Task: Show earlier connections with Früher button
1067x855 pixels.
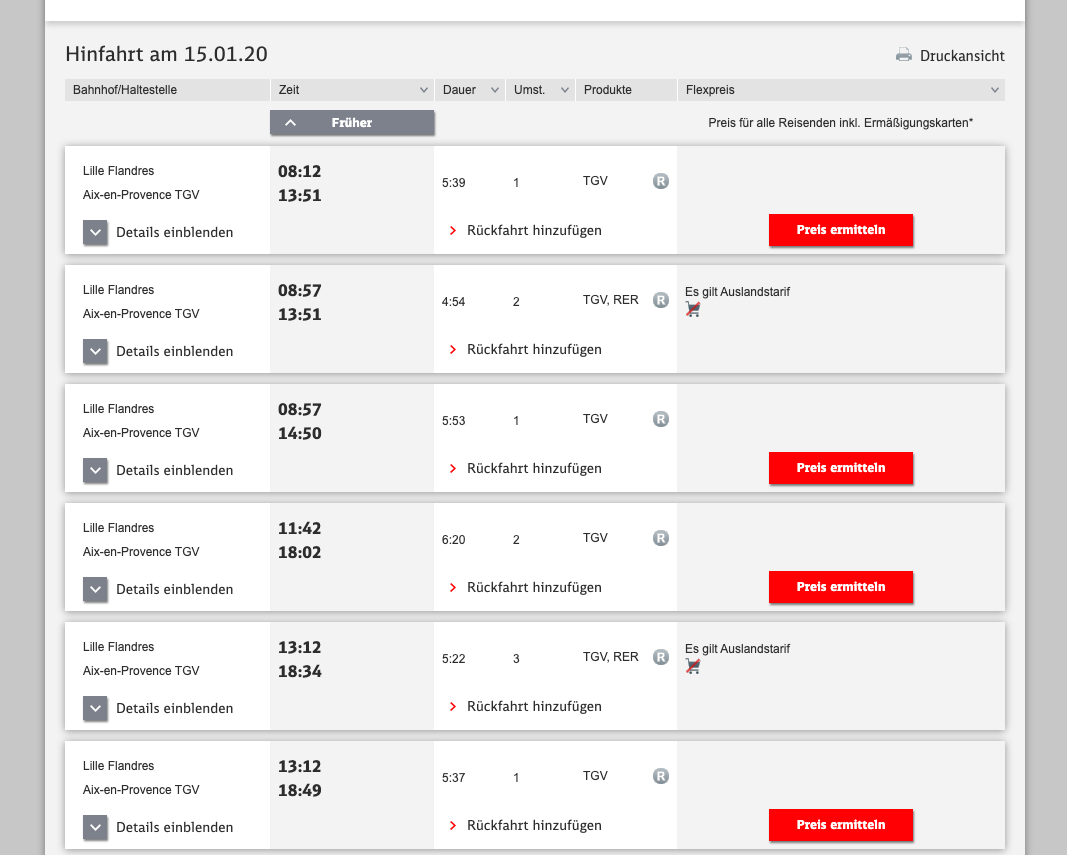Action: (352, 123)
